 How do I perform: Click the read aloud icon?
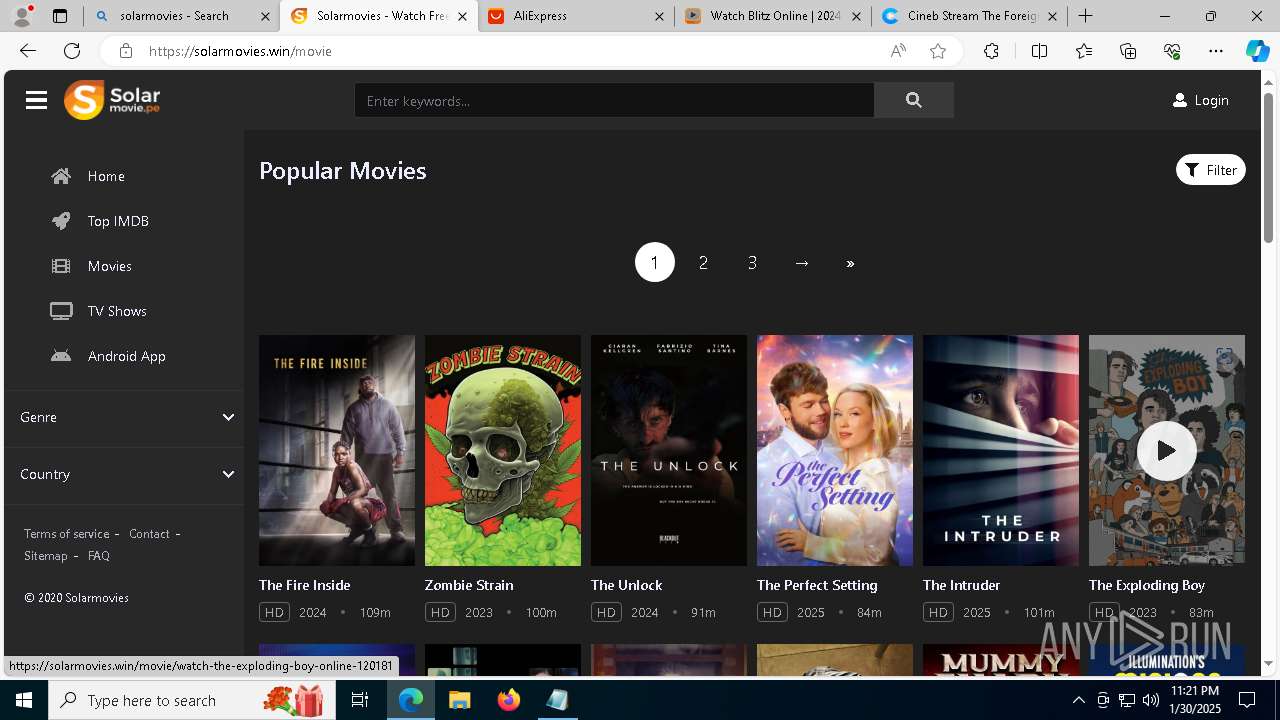pyautogui.click(x=898, y=51)
